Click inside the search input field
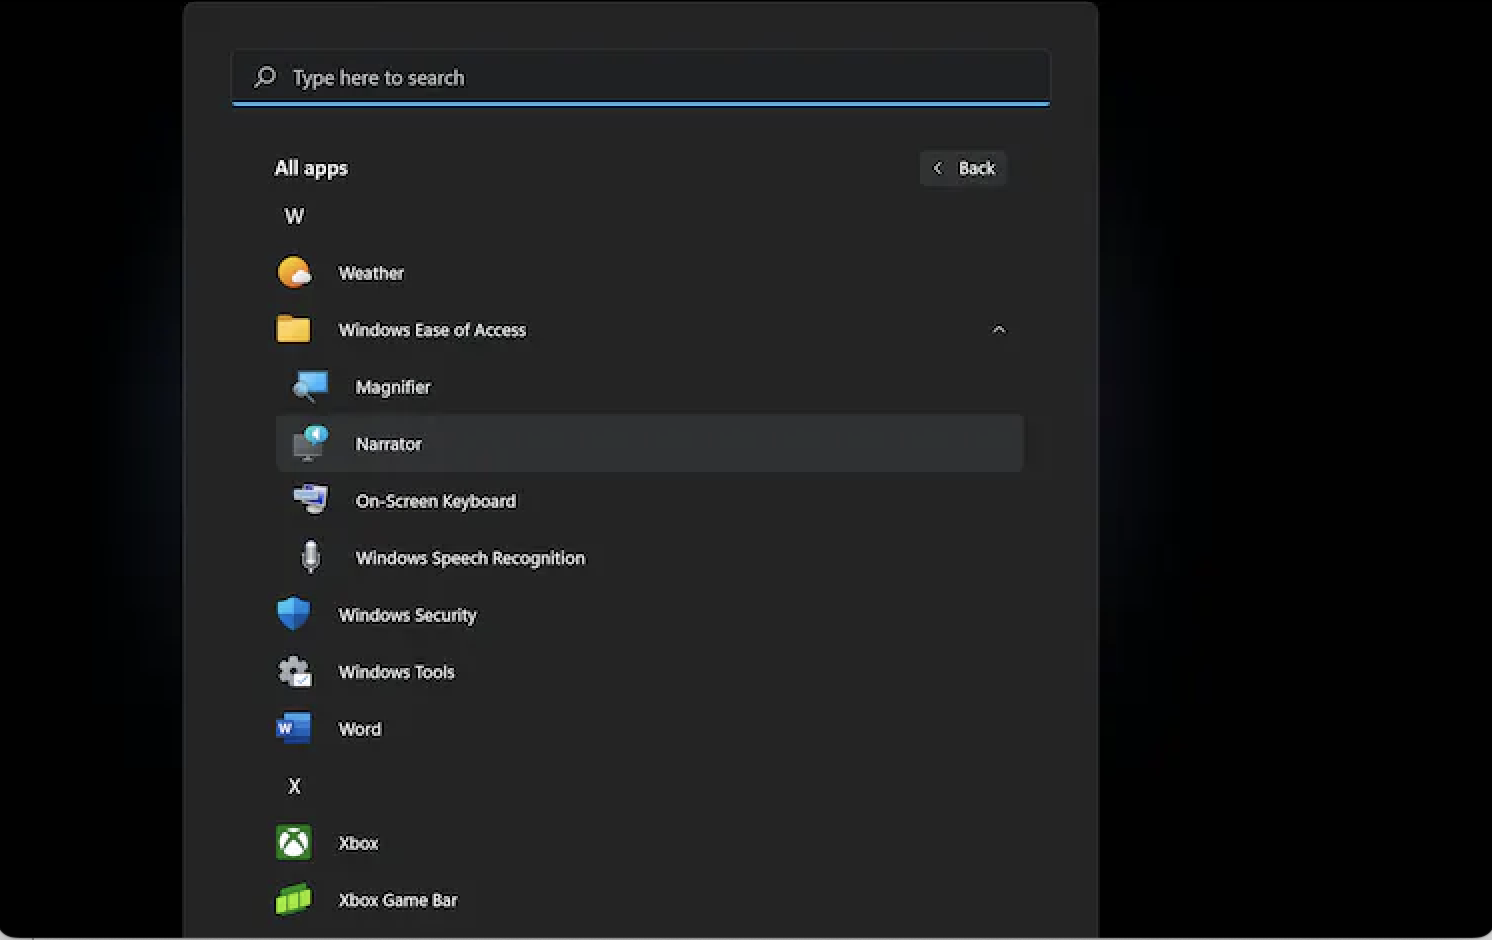Viewport: 1492px width, 940px height. coord(640,77)
